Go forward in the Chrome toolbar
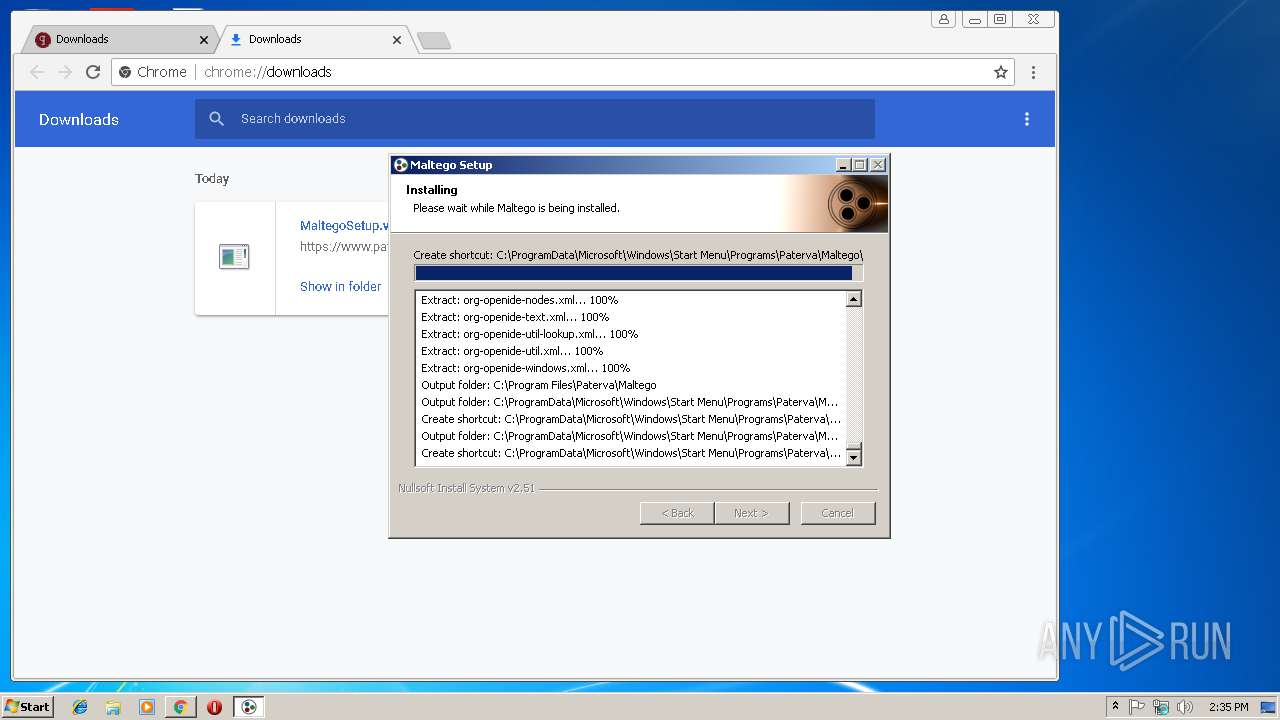1280x720 pixels. 65,72
